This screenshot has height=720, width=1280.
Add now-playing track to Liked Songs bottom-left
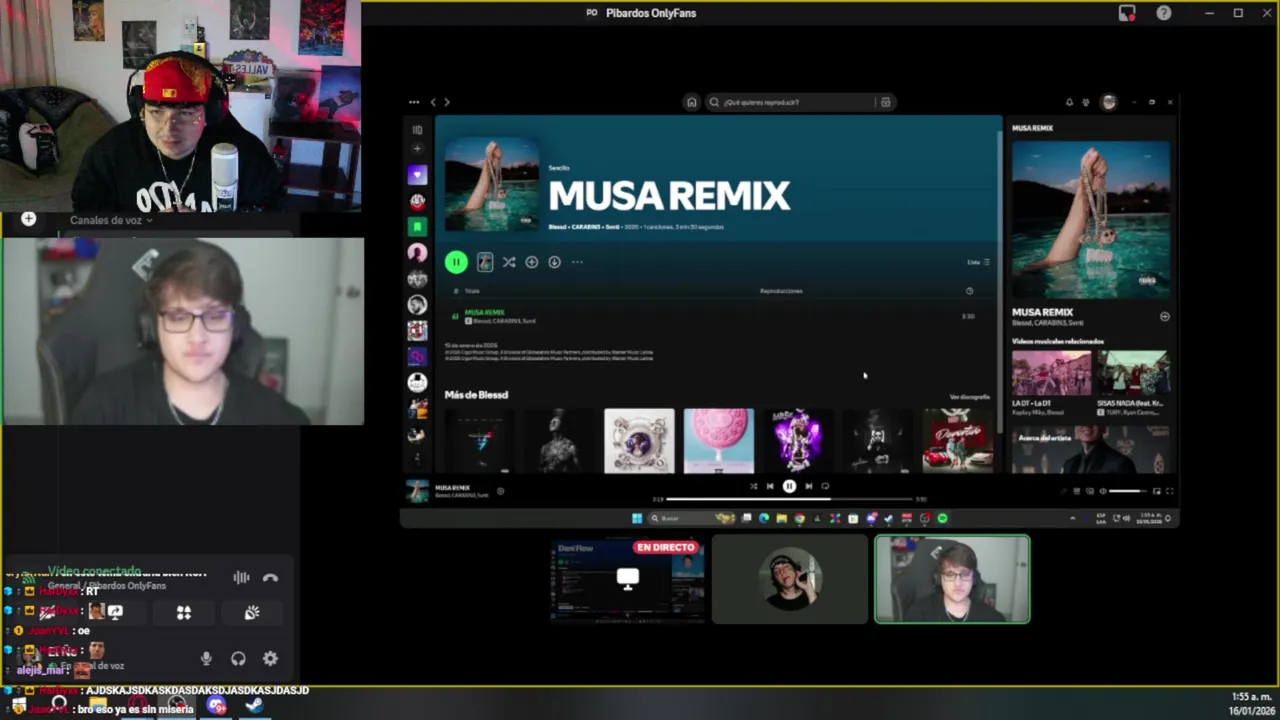pos(501,491)
